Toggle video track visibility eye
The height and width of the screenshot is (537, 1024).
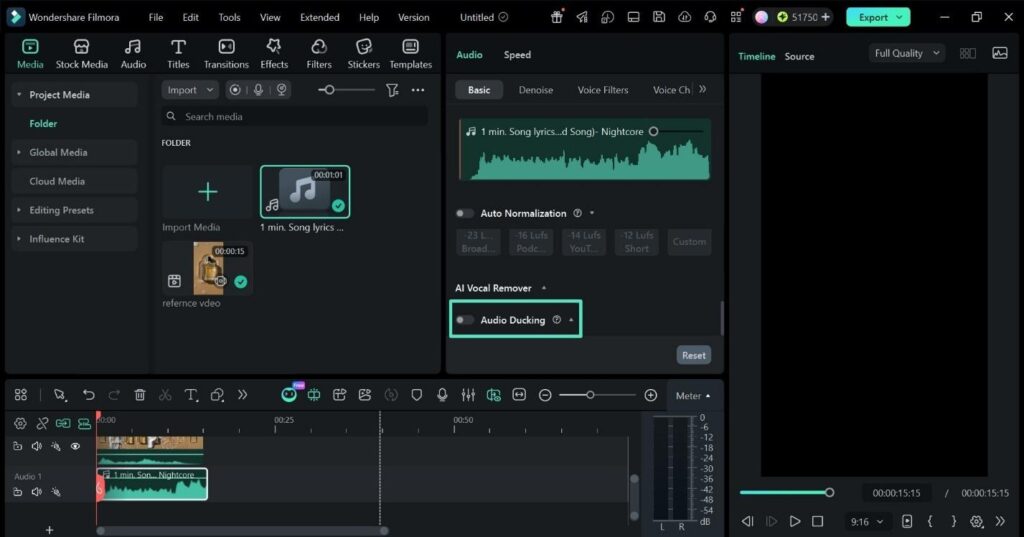[75, 446]
